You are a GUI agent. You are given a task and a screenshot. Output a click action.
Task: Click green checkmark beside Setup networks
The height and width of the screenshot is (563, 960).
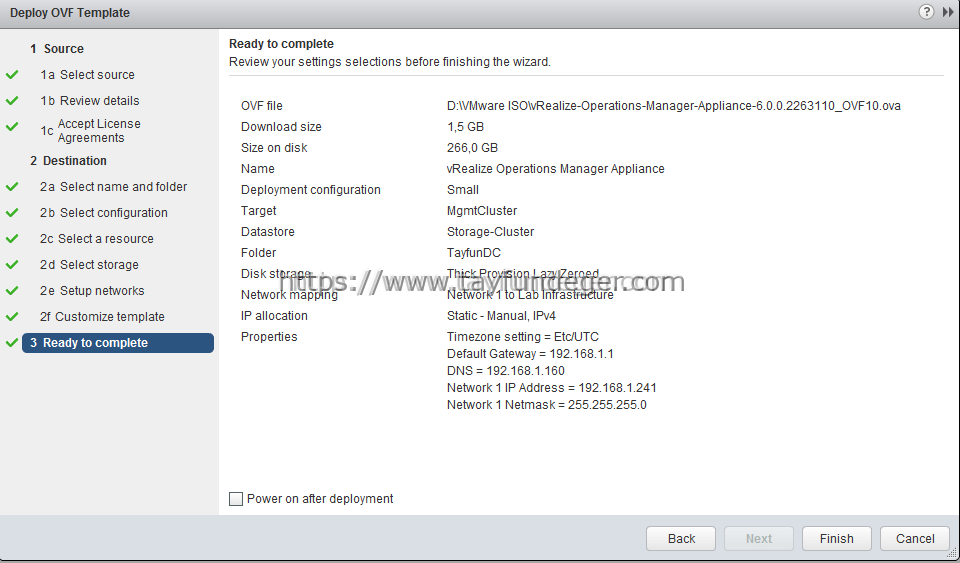pyautogui.click(x=12, y=291)
